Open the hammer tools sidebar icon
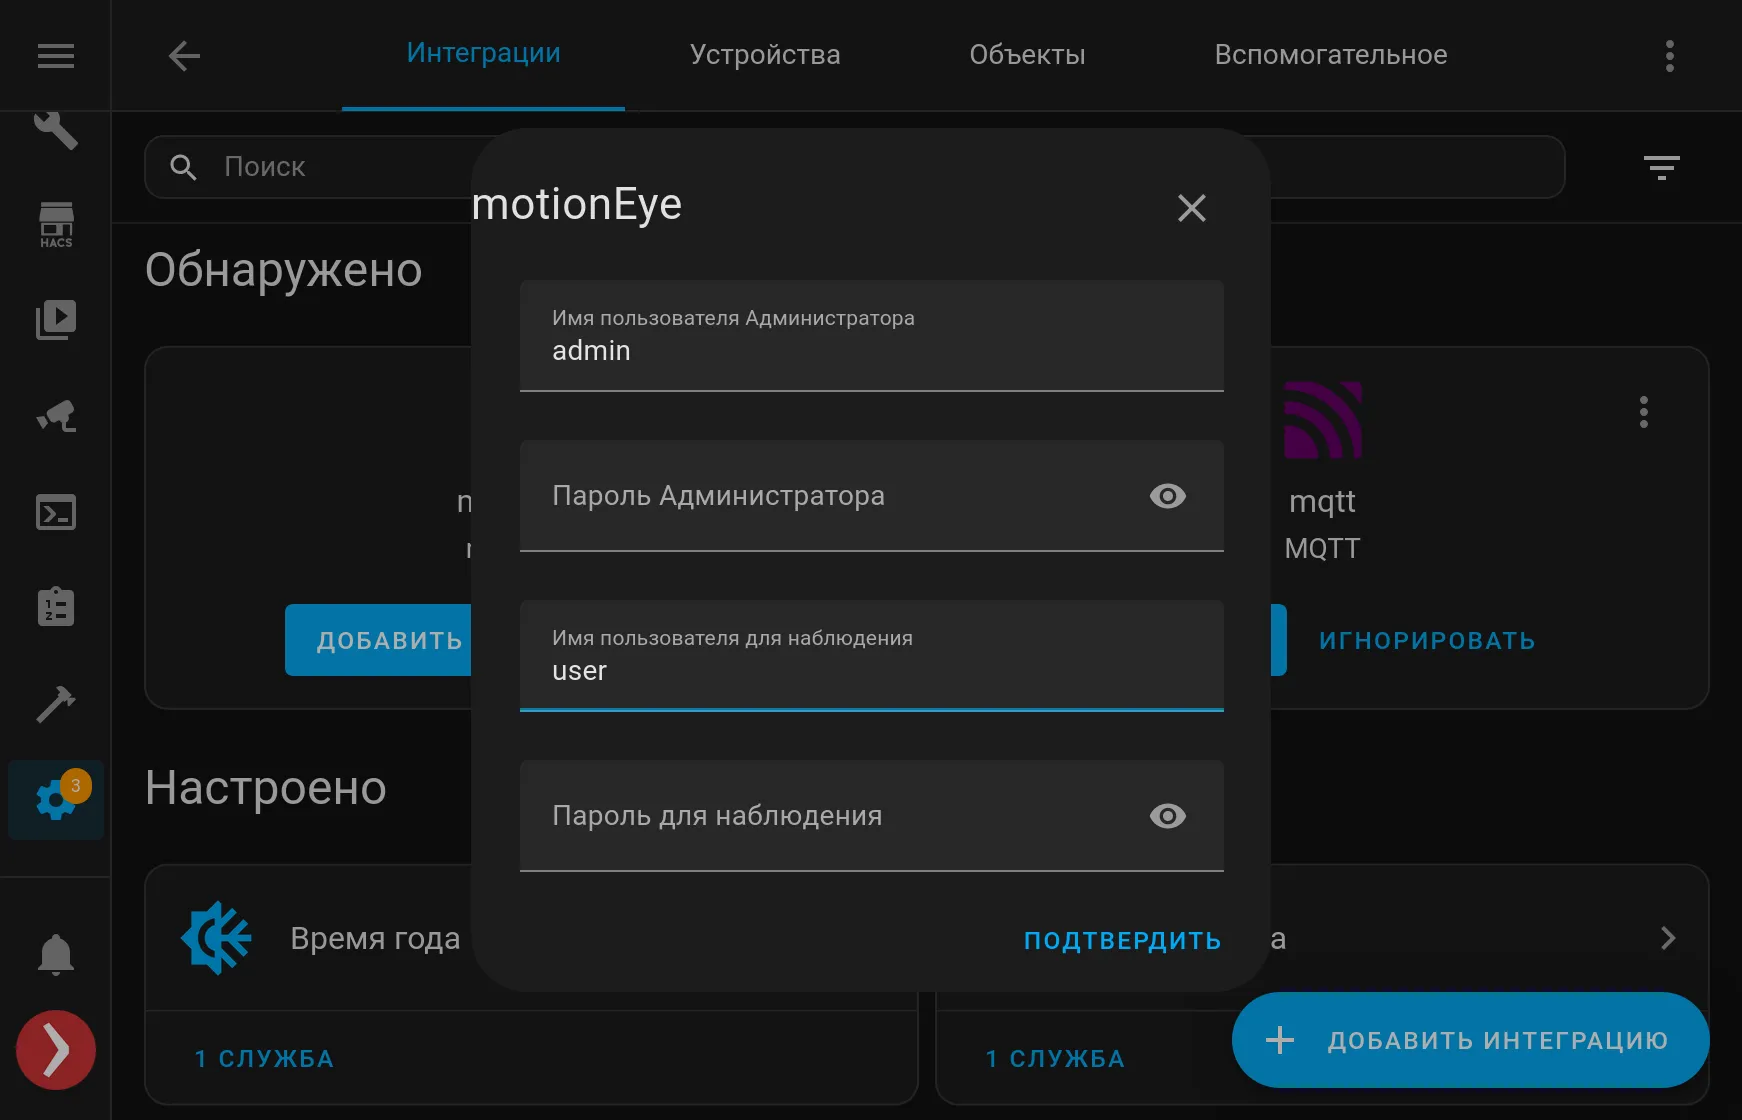 pyautogui.click(x=56, y=704)
